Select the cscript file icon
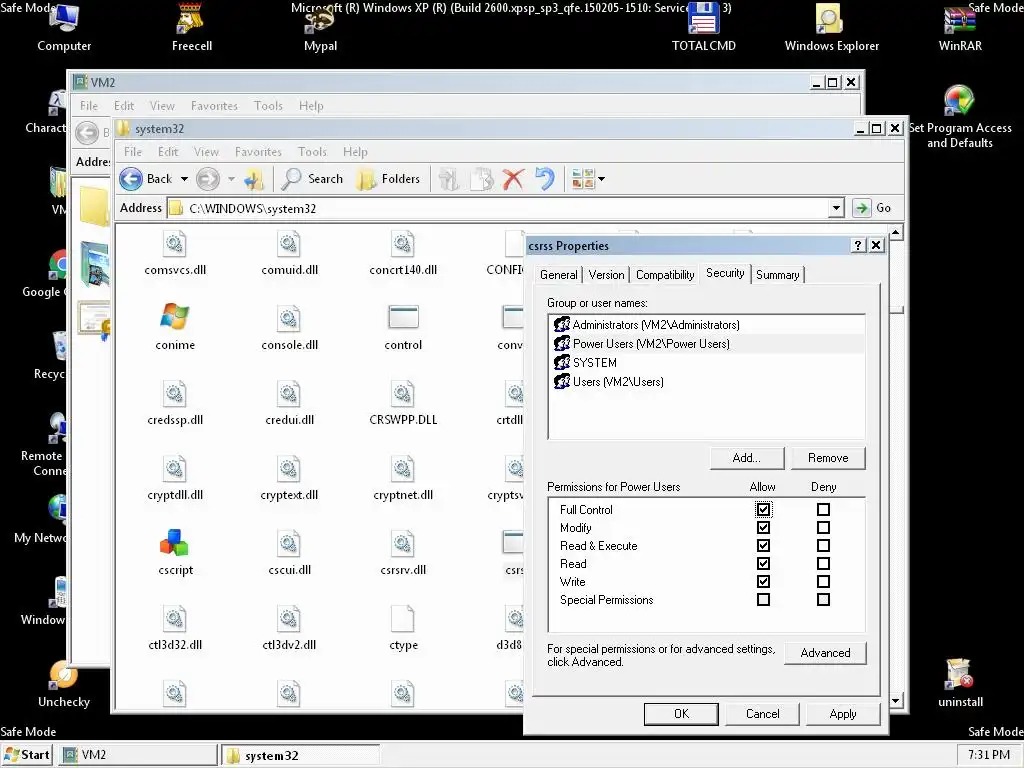This screenshot has width=1024, height=768. [174, 543]
